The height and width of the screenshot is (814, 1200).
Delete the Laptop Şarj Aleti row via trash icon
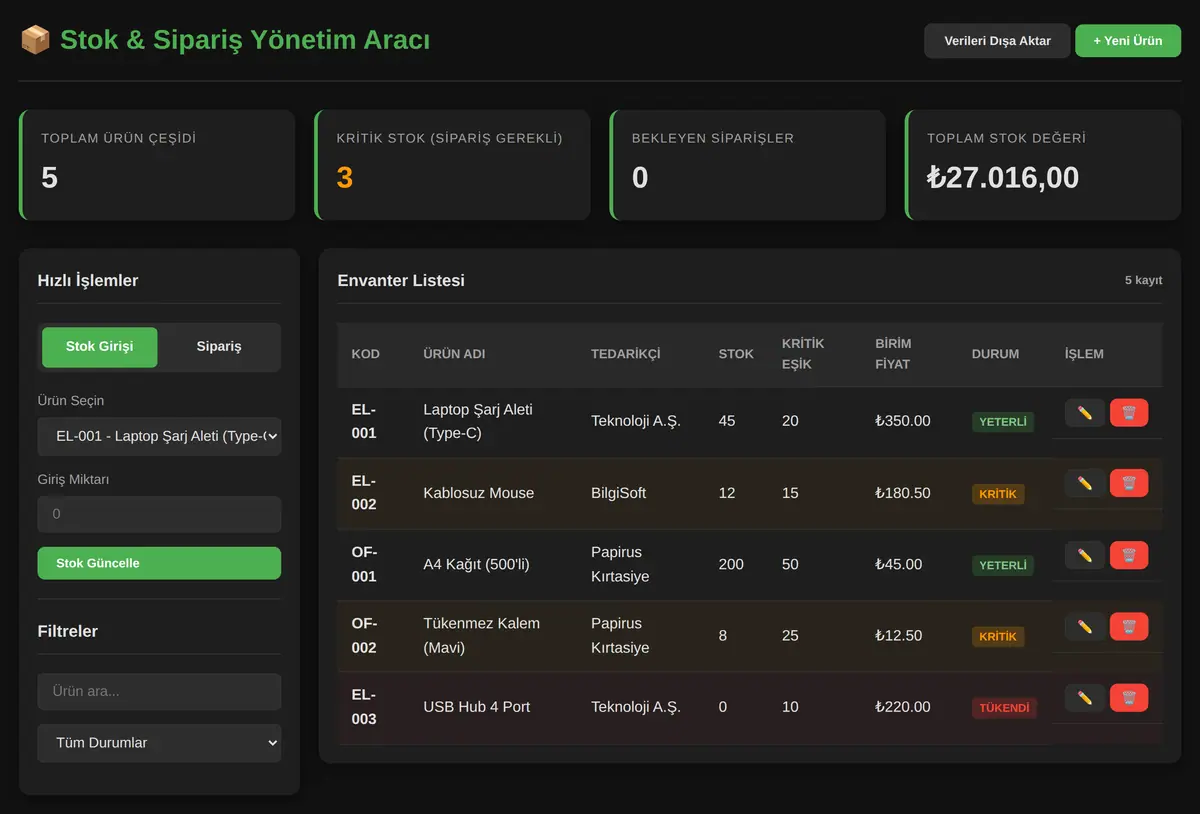tap(1129, 413)
